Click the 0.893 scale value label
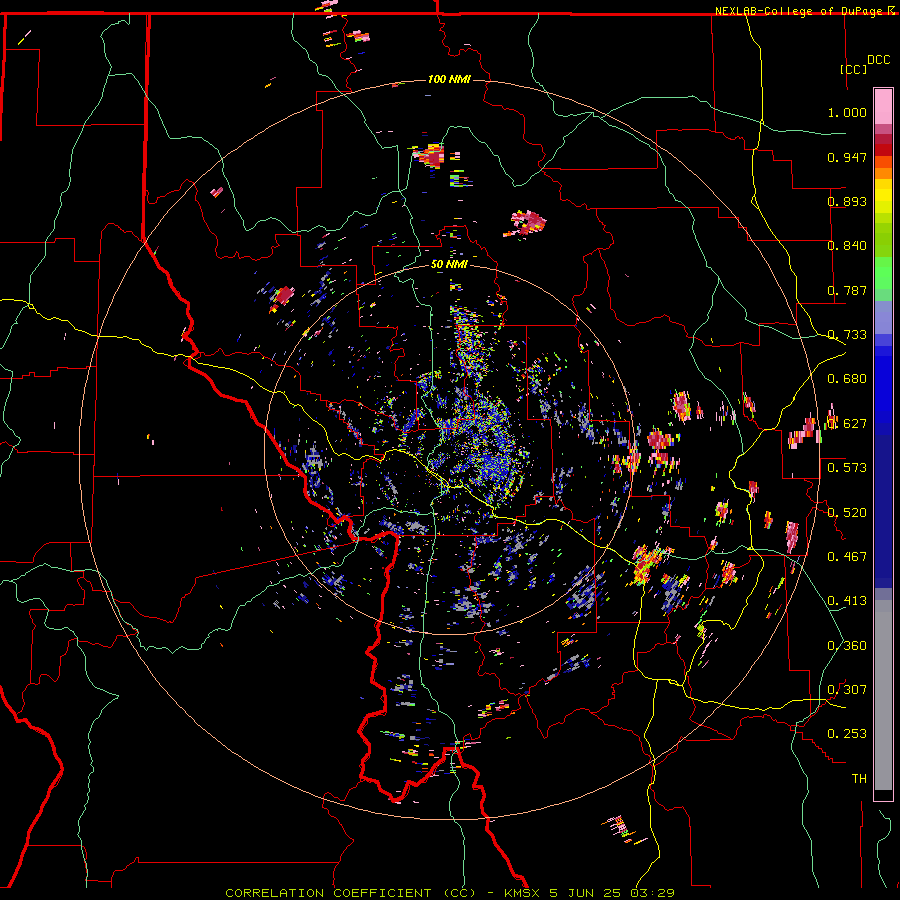900x900 pixels. click(x=847, y=201)
